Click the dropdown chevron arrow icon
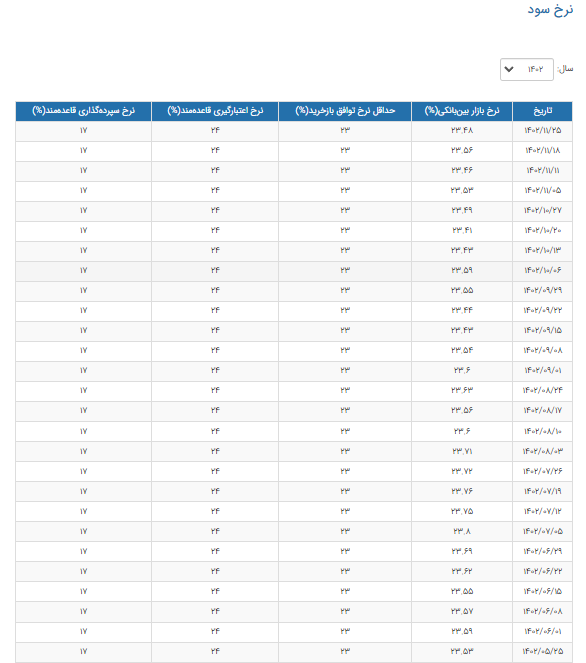 (x=509, y=69)
